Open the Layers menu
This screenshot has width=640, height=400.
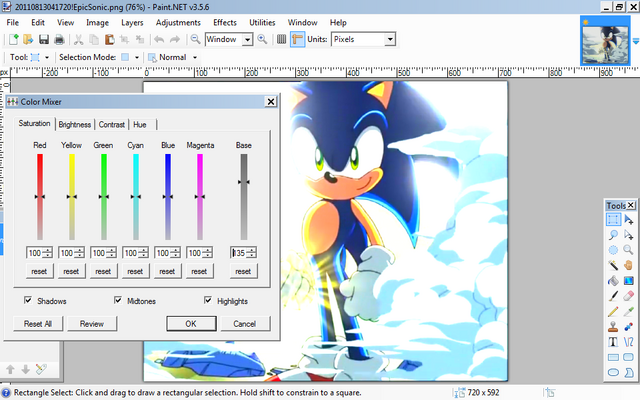tap(132, 22)
